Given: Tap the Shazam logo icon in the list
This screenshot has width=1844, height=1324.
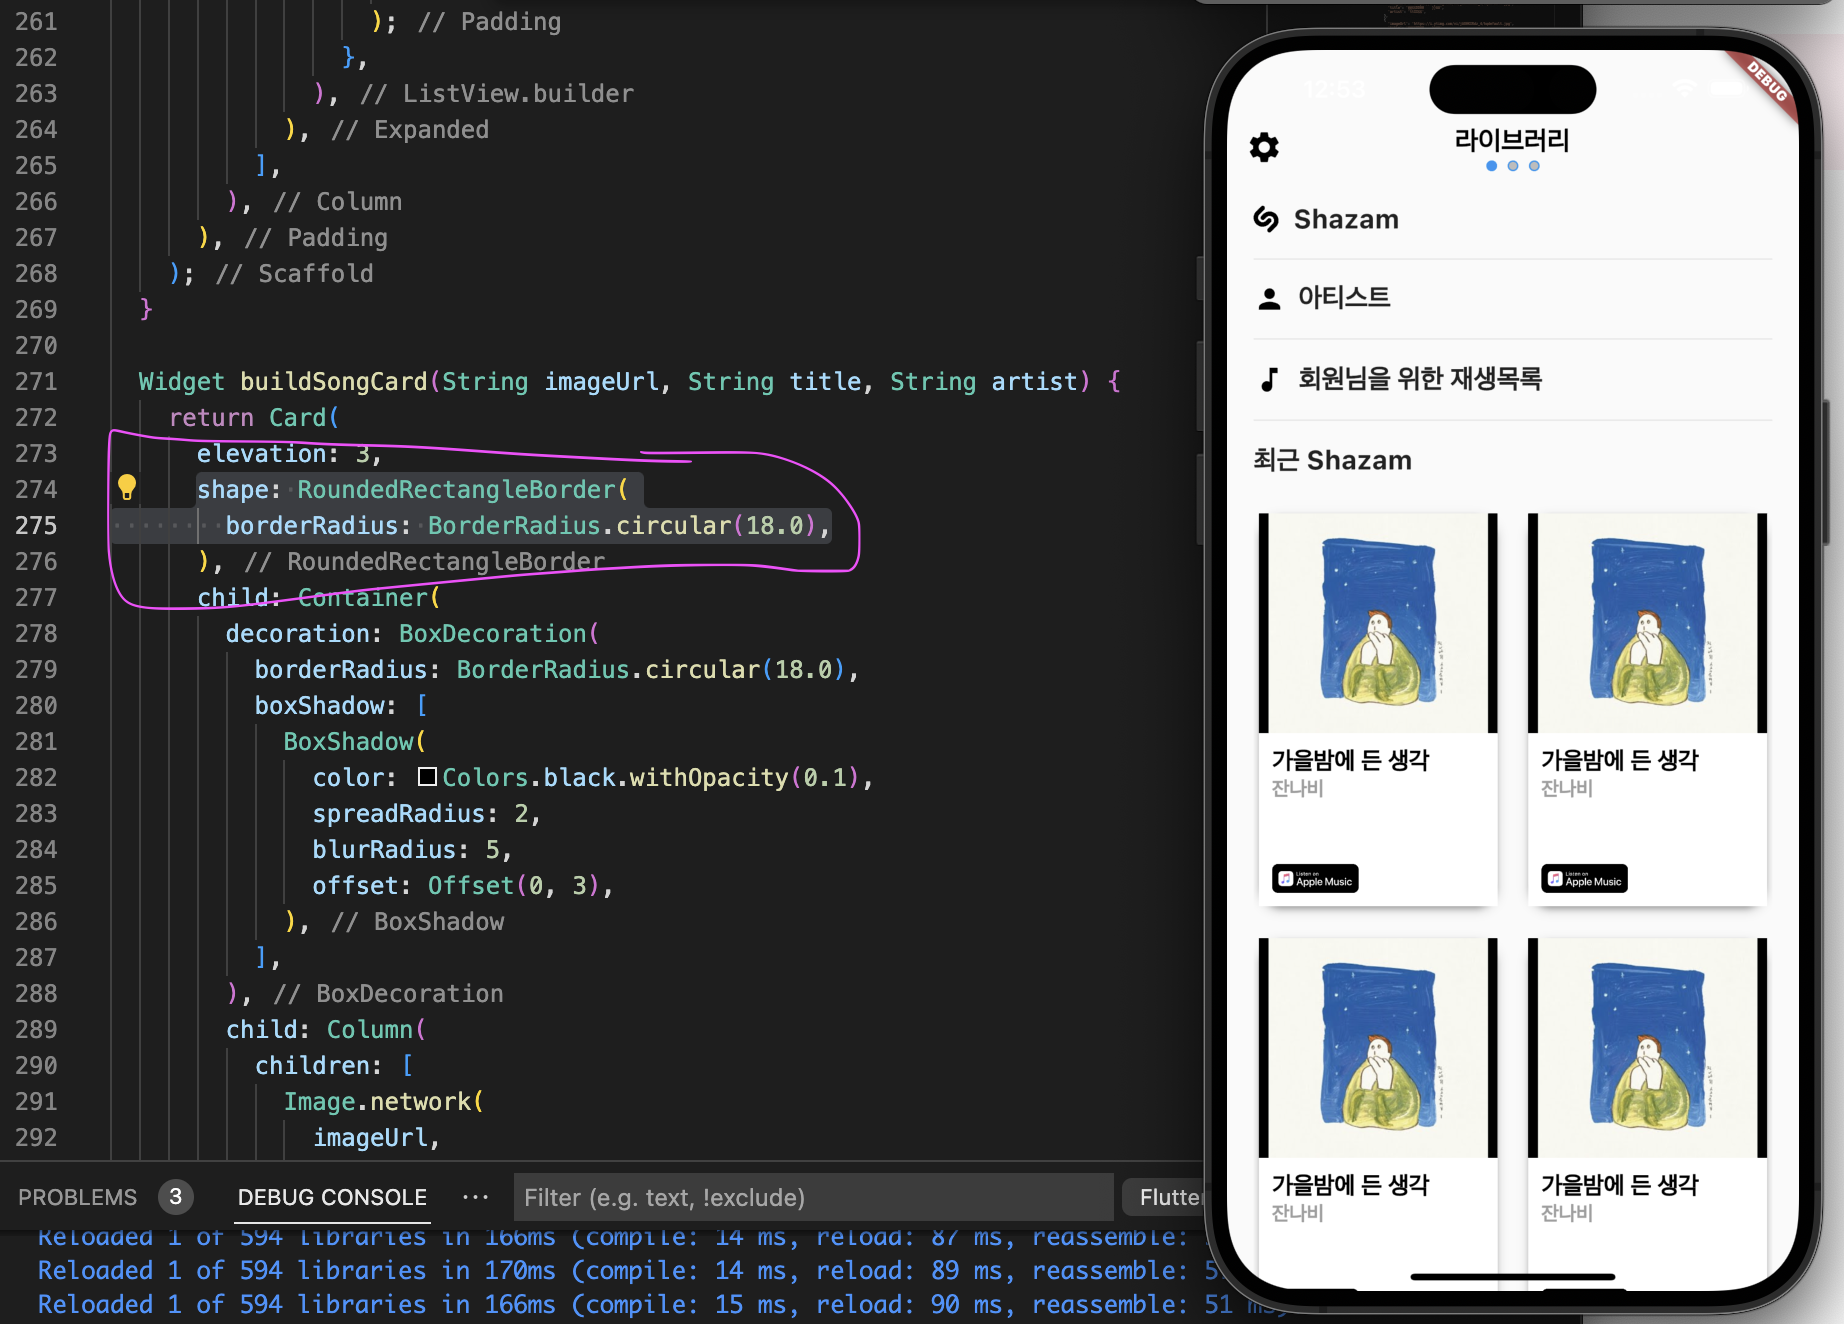Looking at the screenshot, I should [x=1266, y=219].
